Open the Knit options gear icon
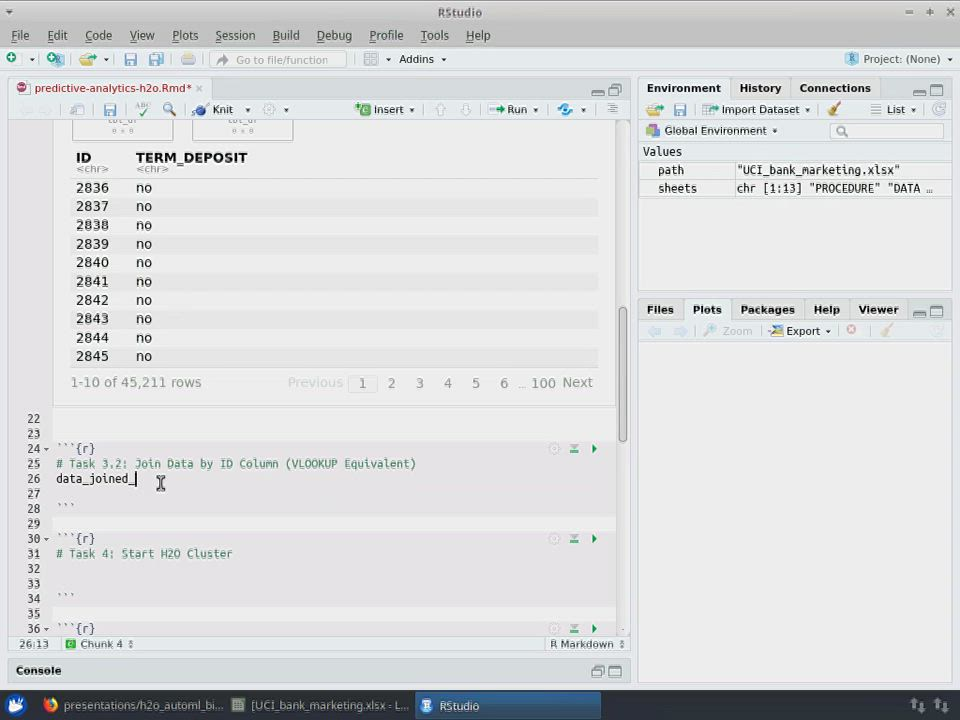960x720 pixels. point(269,110)
